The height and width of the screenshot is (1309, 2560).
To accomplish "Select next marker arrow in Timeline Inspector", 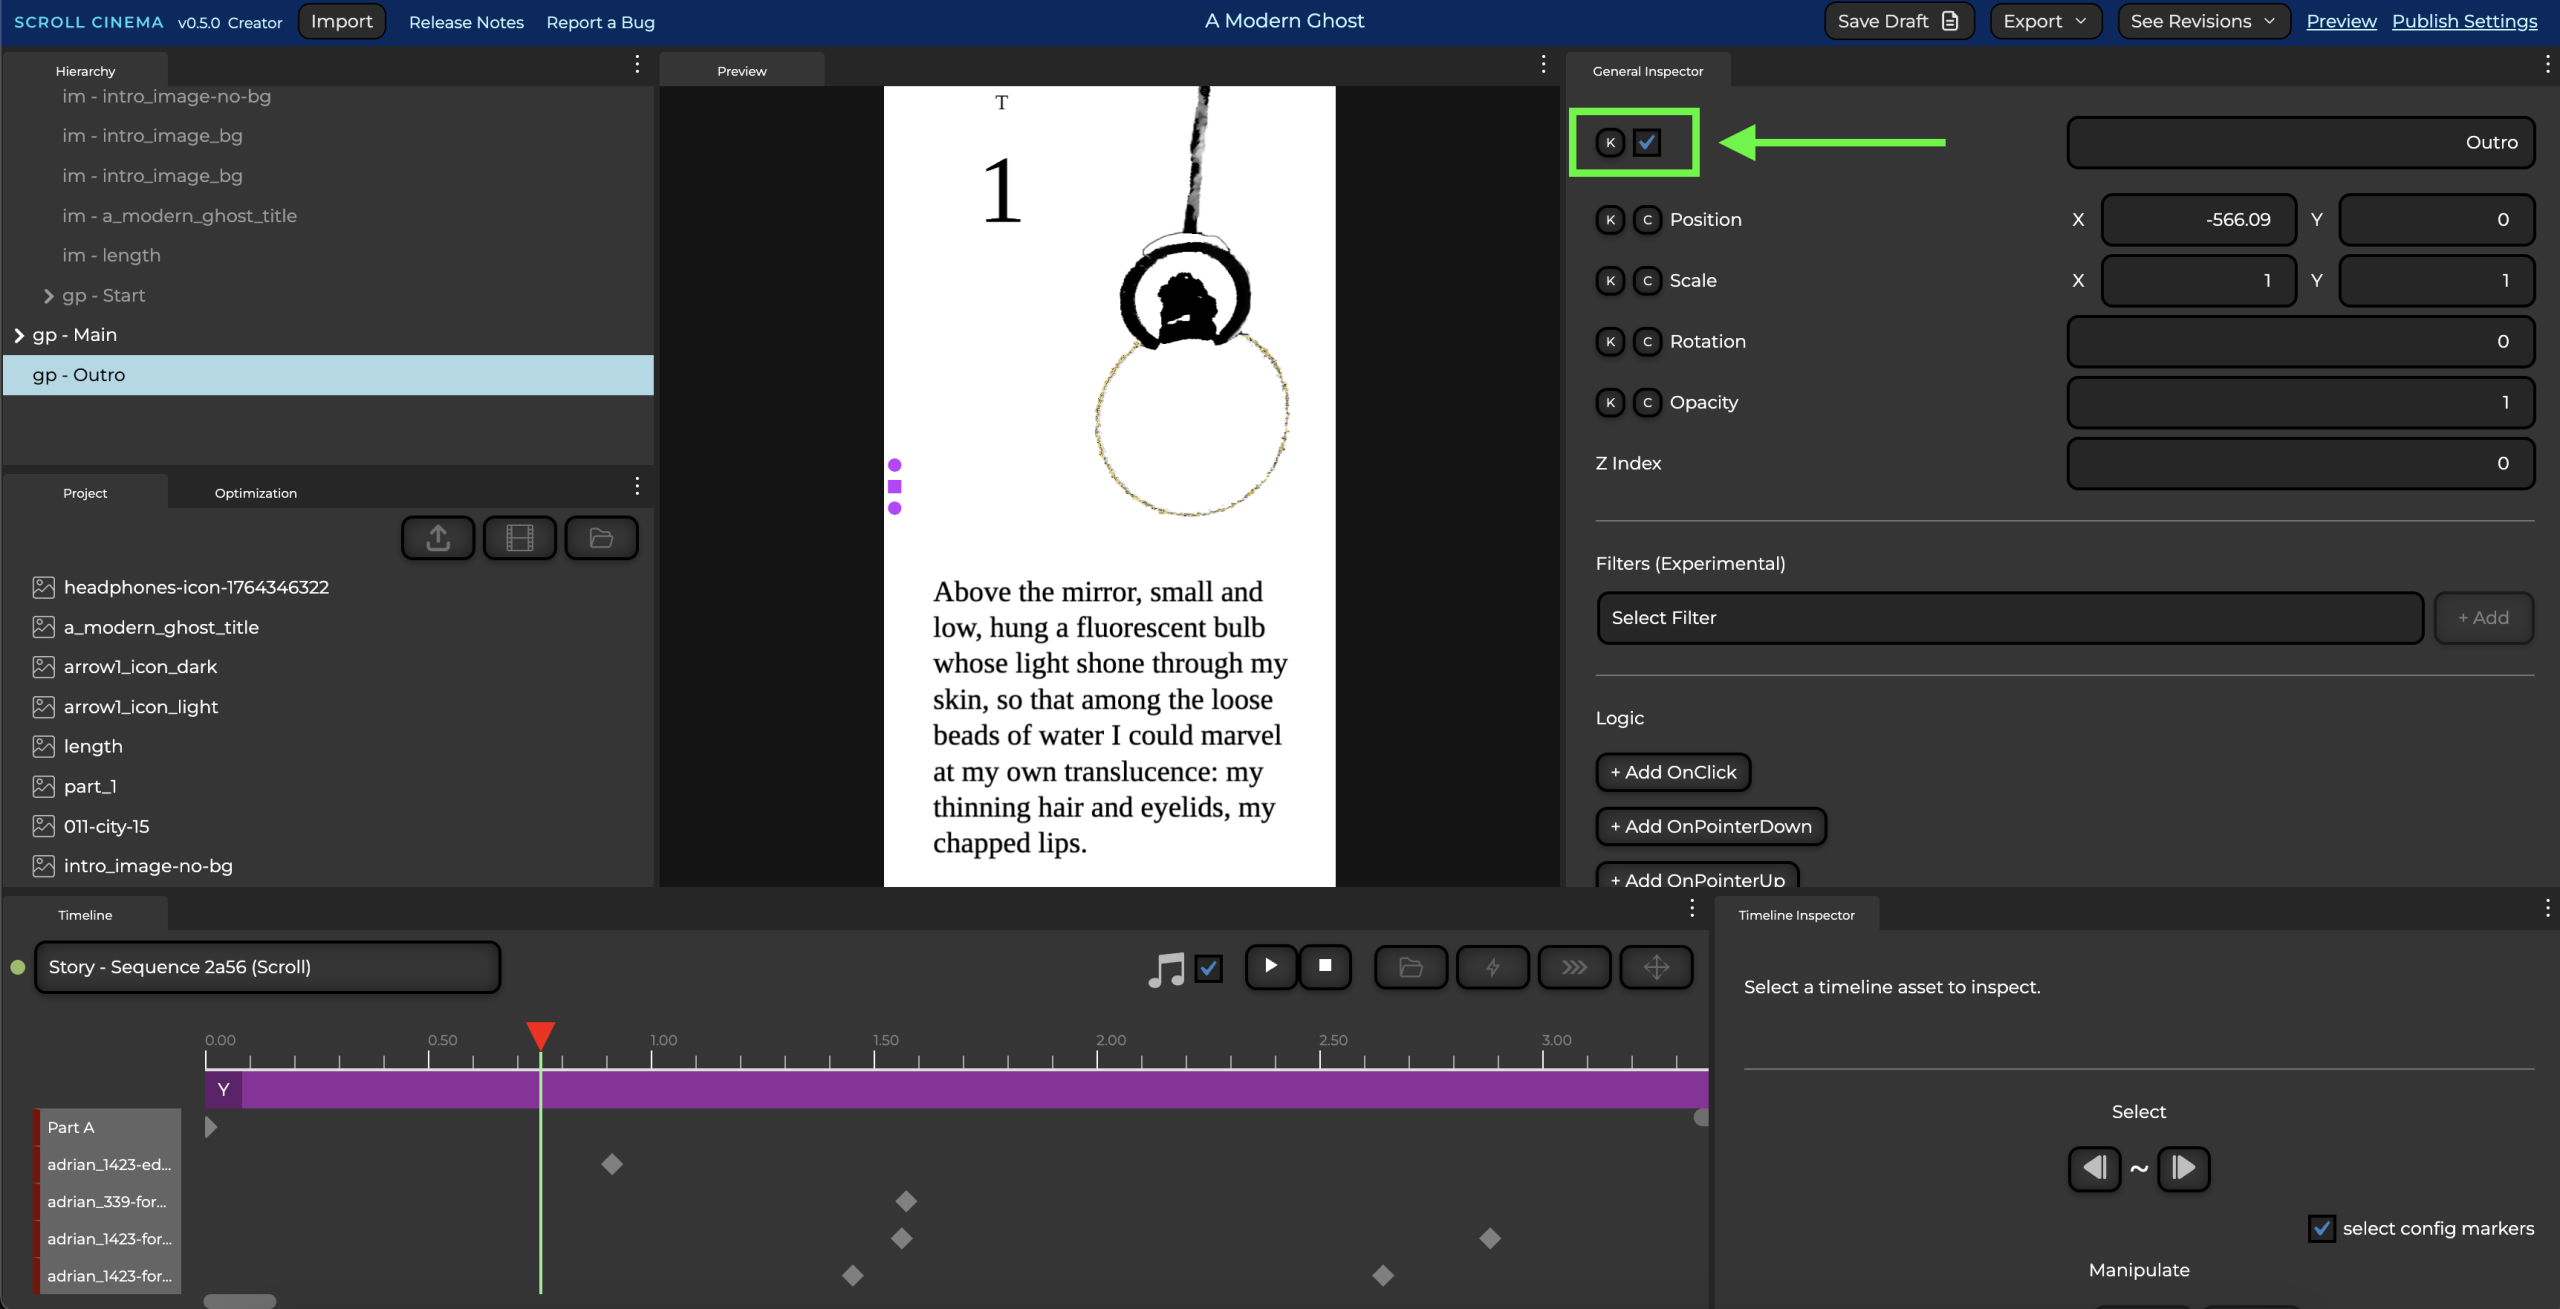I will coord(2183,1168).
